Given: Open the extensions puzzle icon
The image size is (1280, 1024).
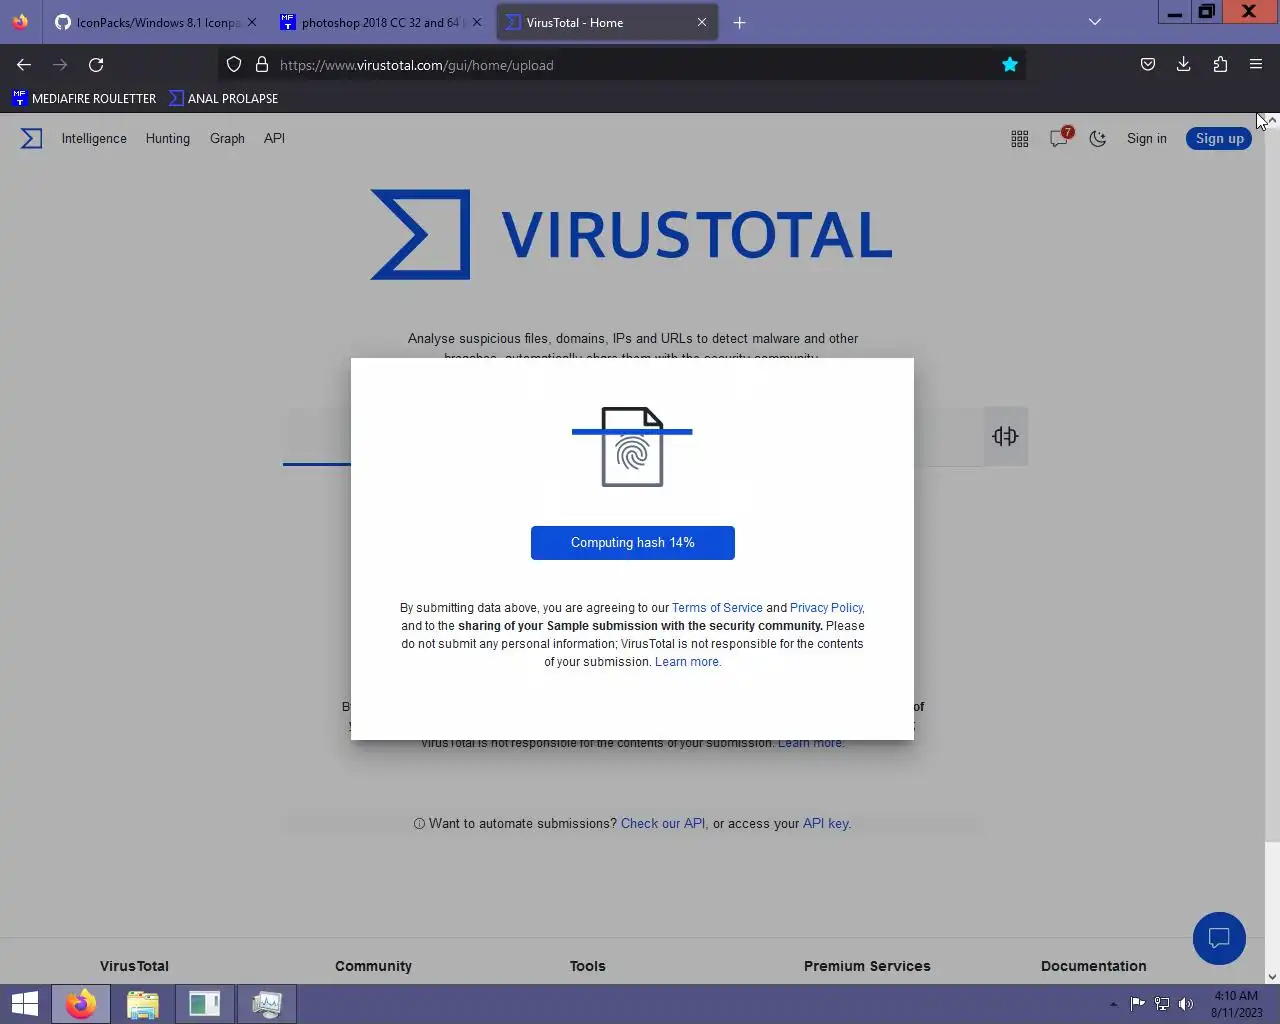Looking at the screenshot, I should pyautogui.click(x=1220, y=65).
